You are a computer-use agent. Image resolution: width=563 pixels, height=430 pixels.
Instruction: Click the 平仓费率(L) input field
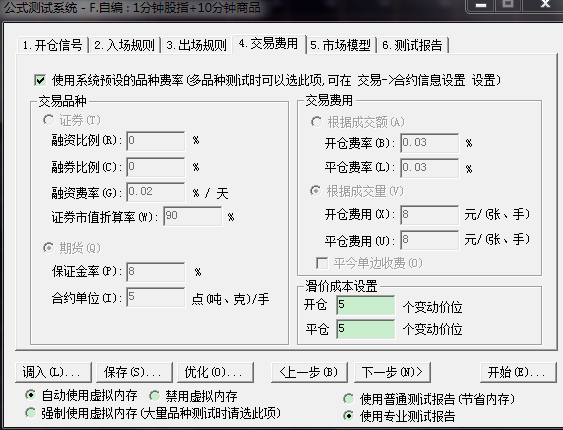point(429,168)
